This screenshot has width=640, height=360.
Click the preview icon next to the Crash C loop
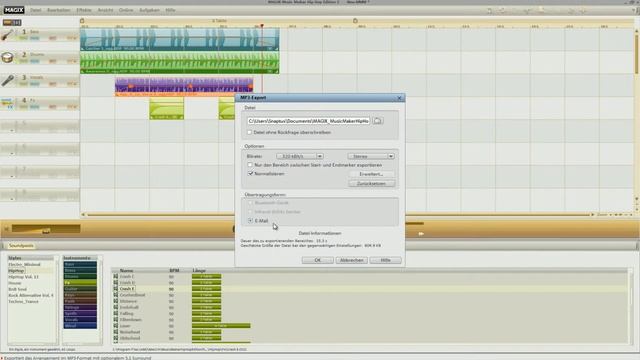[x=116, y=276]
